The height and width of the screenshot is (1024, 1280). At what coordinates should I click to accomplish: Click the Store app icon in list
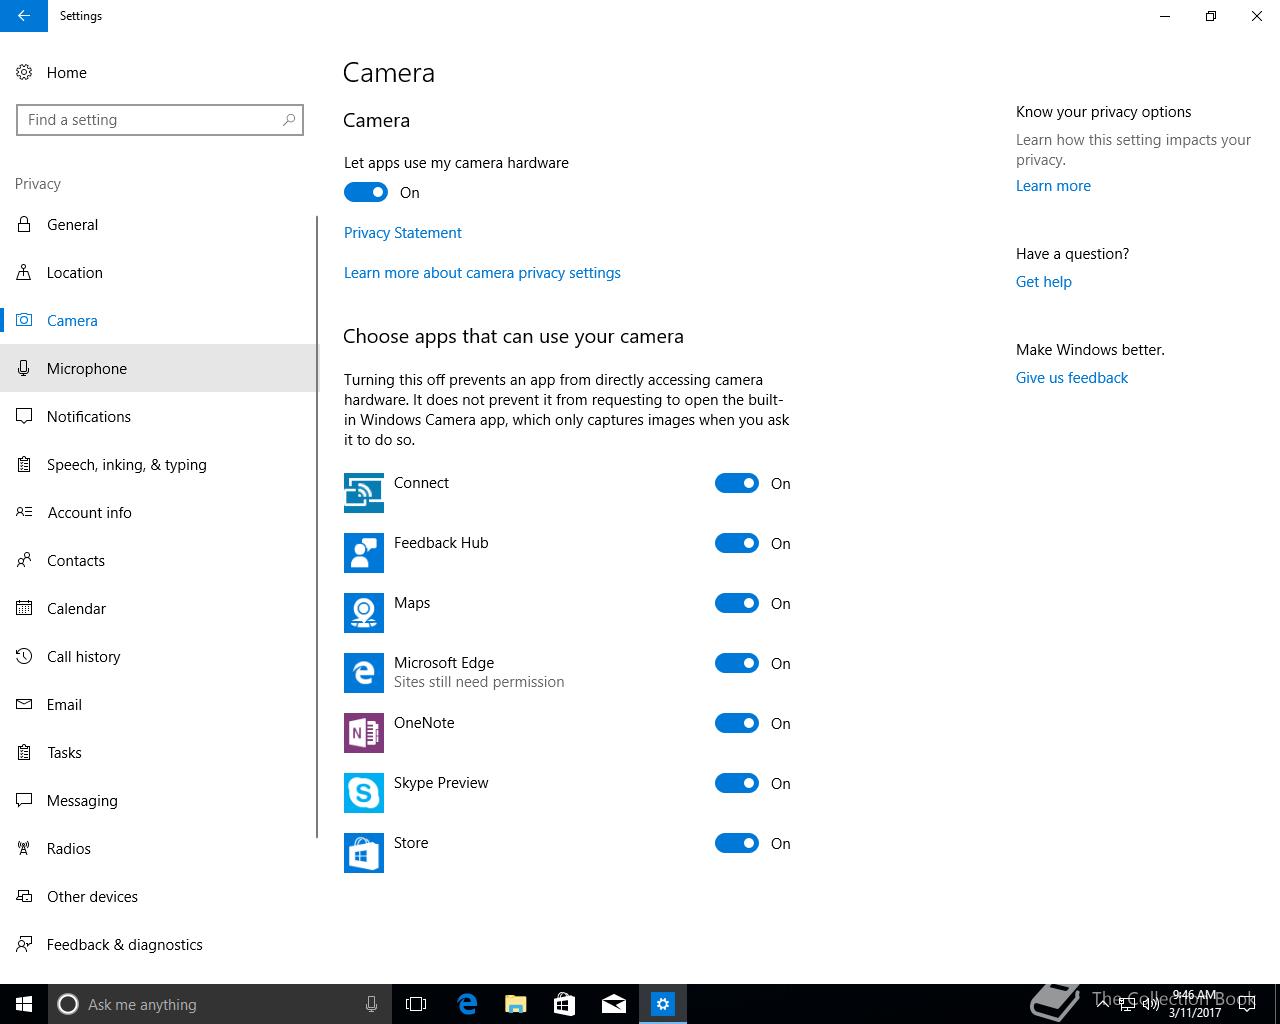[364, 853]
